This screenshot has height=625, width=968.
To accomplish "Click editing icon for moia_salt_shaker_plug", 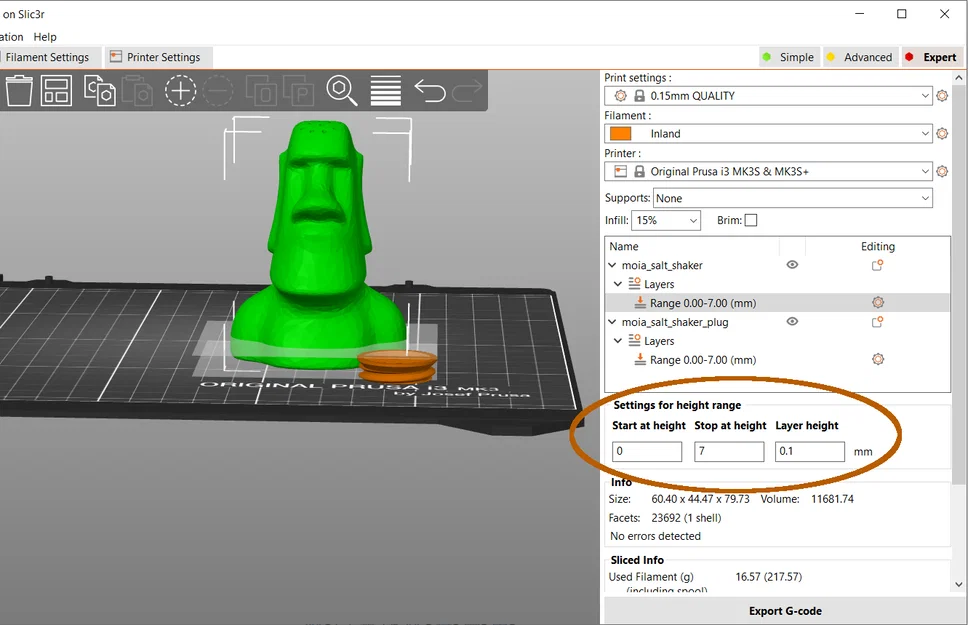I will tap(877, 322).
